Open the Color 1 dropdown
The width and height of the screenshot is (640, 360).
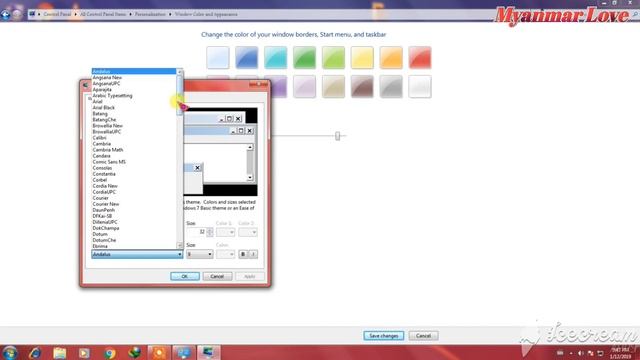[225, 232]
